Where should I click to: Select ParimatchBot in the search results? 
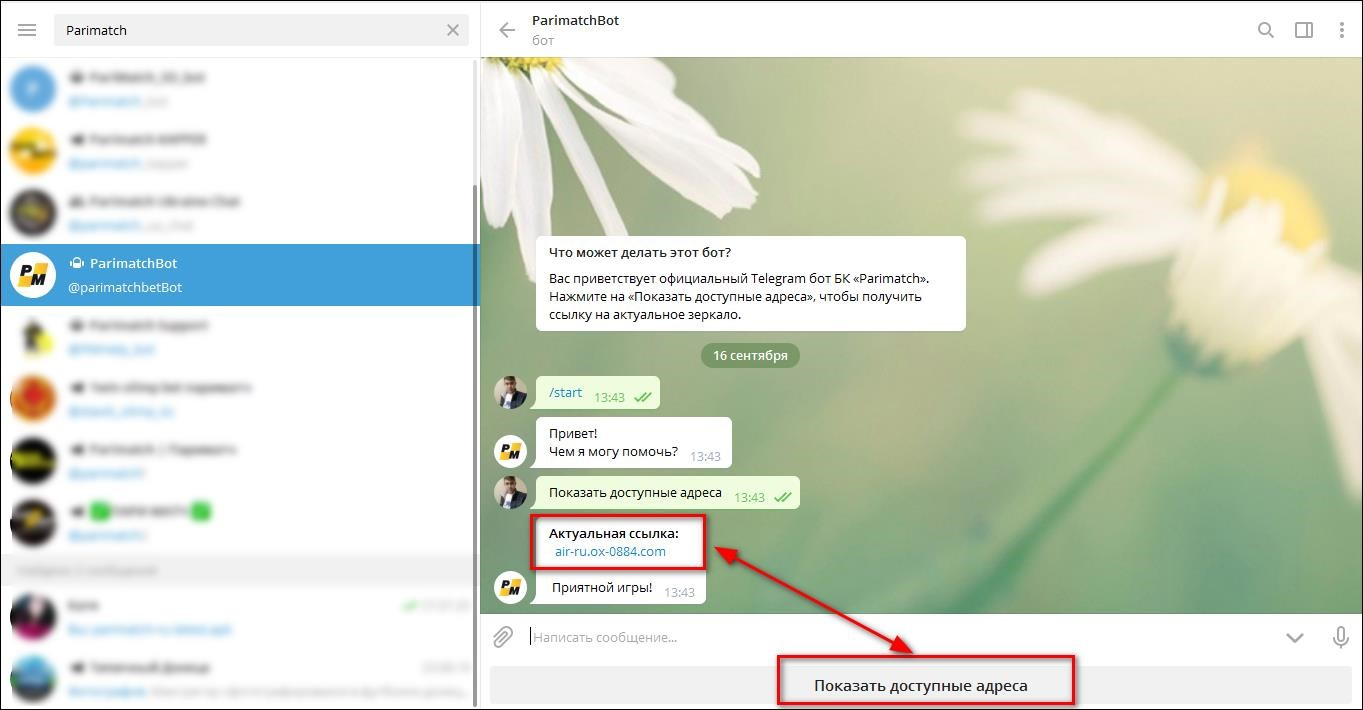point(240,275)
